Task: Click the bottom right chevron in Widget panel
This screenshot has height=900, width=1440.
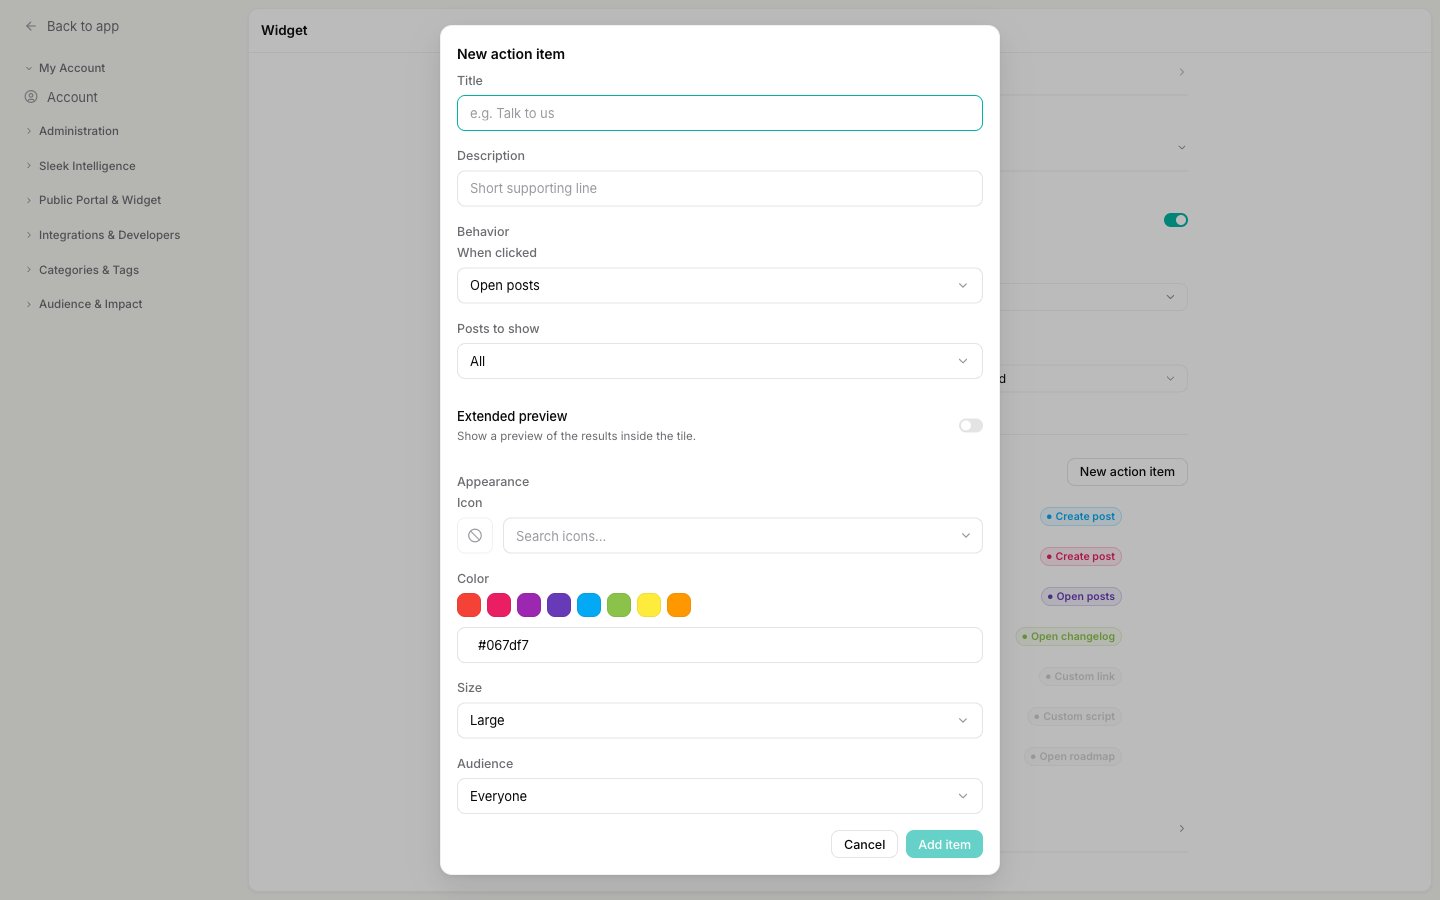Action: tap(1181, 828)
